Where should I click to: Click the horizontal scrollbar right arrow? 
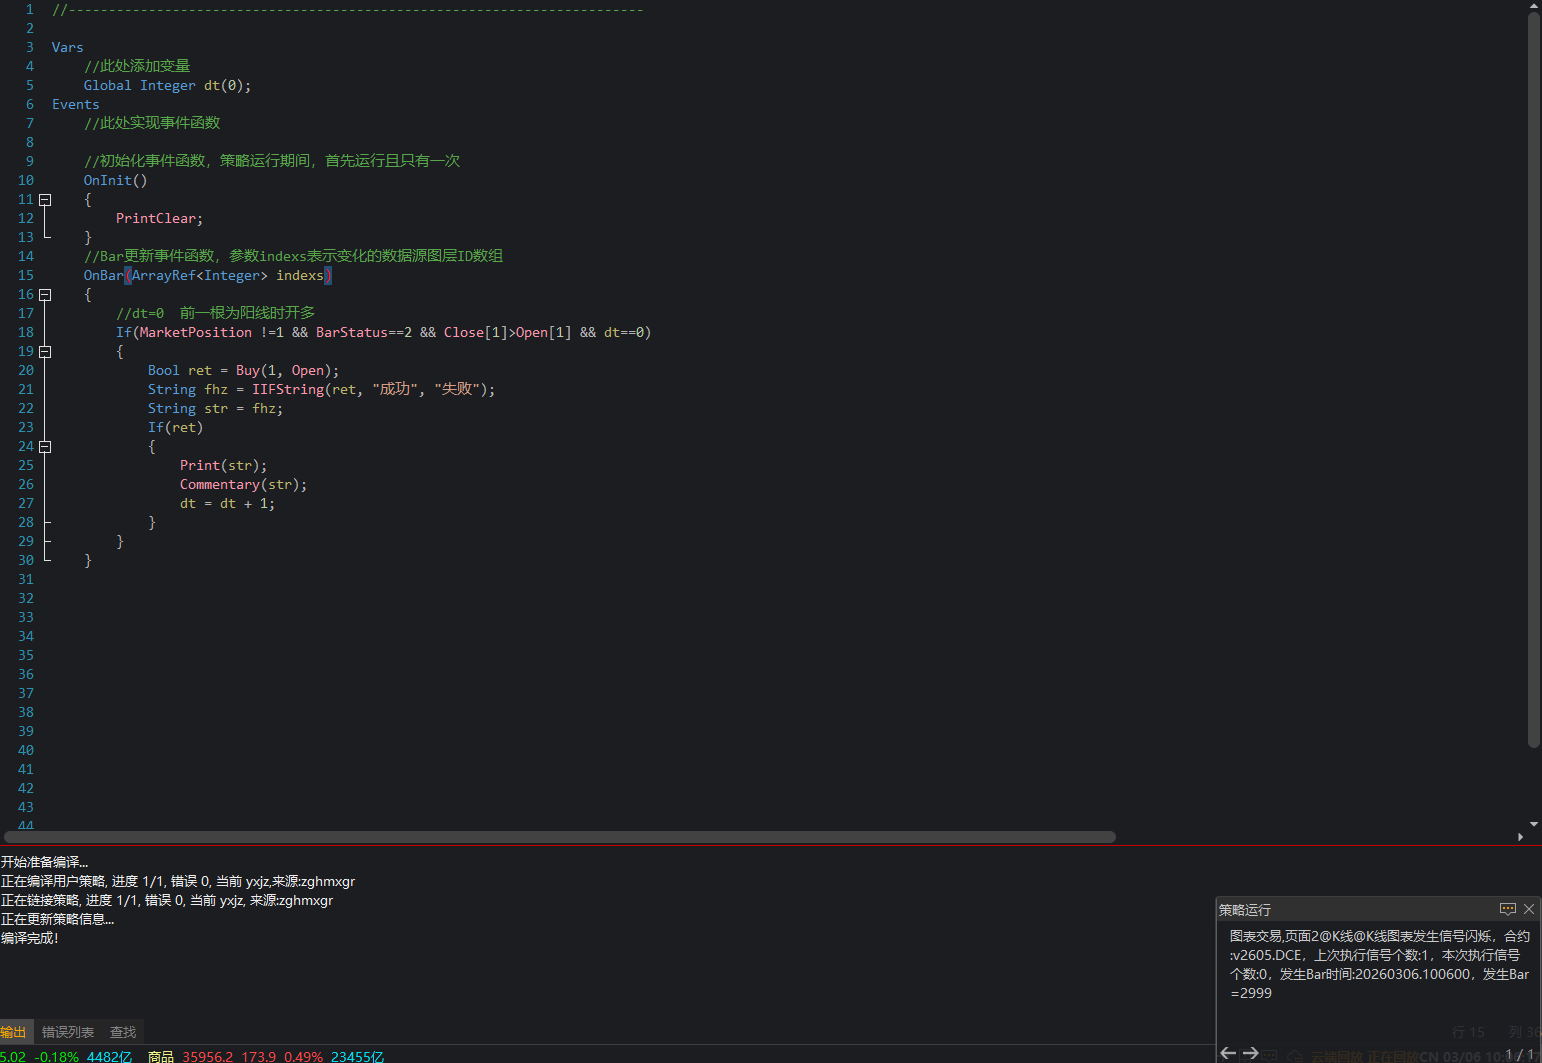(x=1520, y=837)
